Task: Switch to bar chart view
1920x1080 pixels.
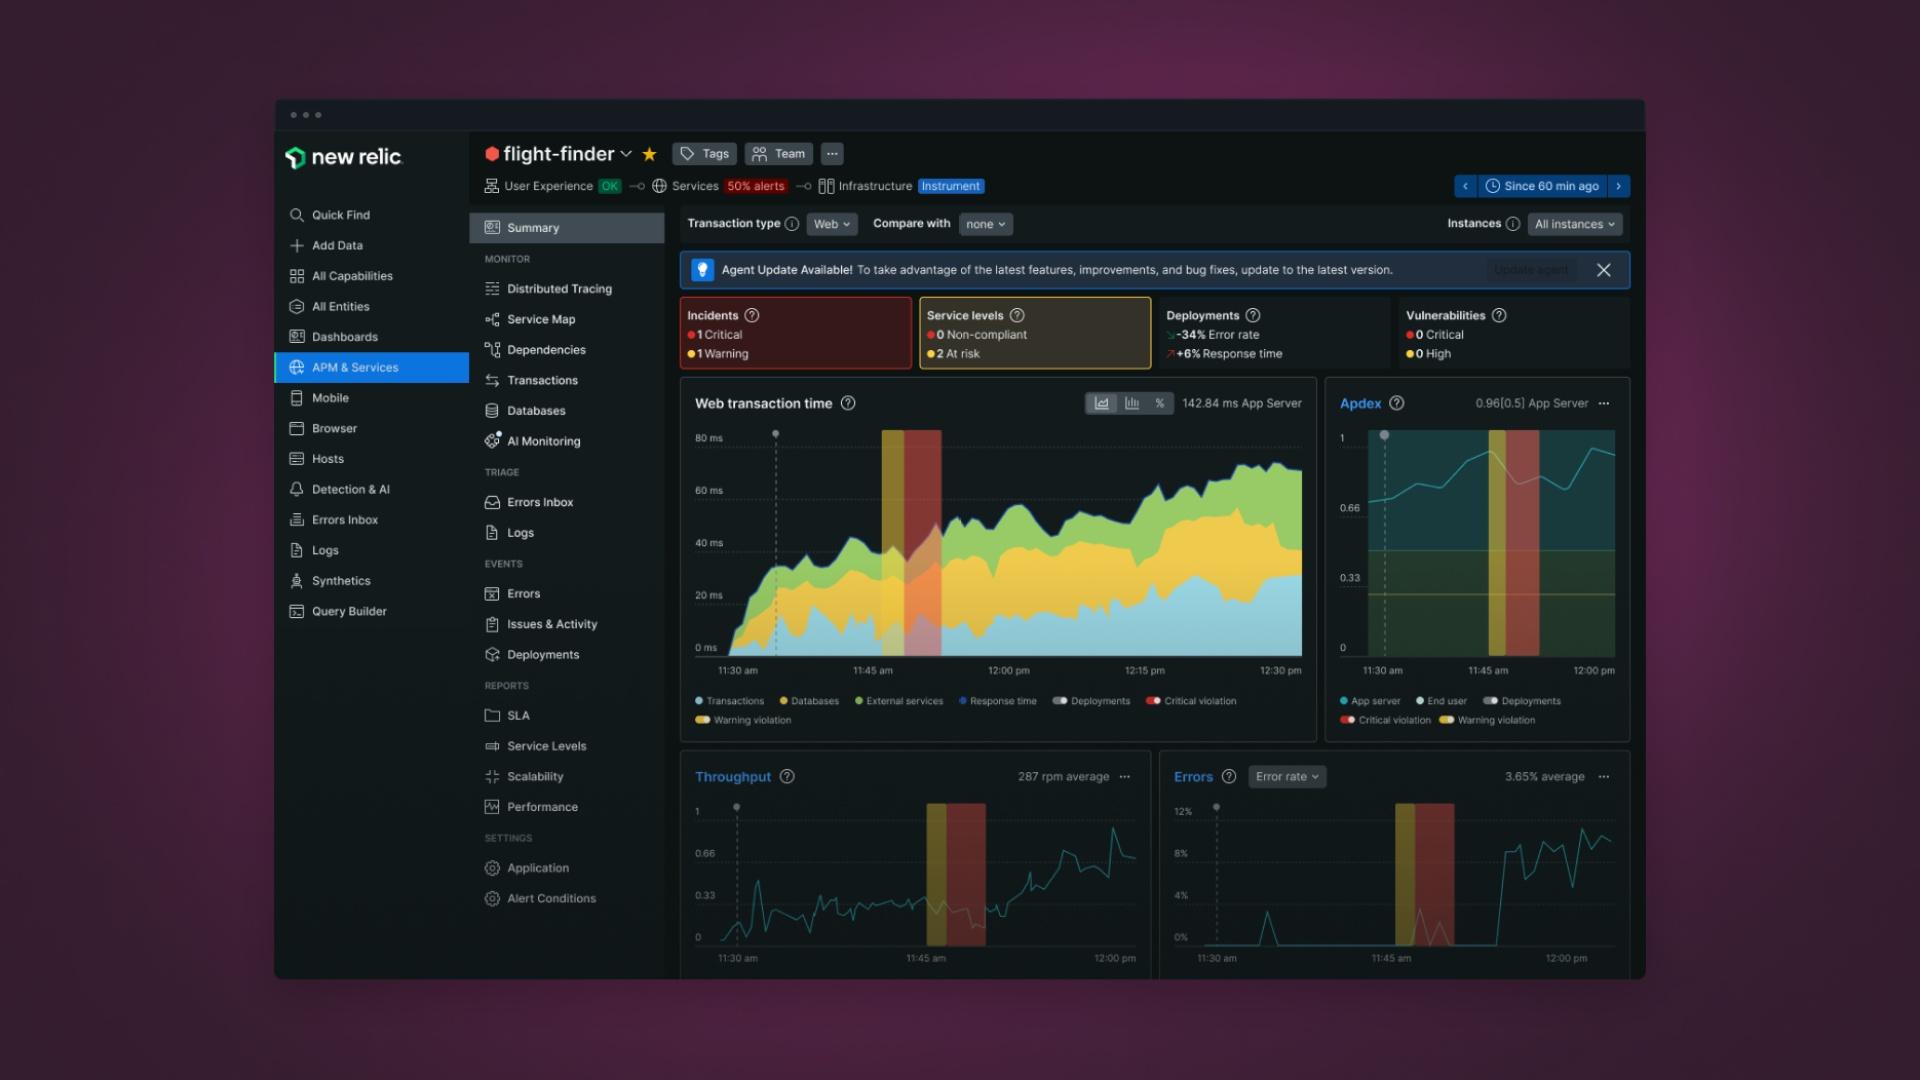Action: 1131,403
